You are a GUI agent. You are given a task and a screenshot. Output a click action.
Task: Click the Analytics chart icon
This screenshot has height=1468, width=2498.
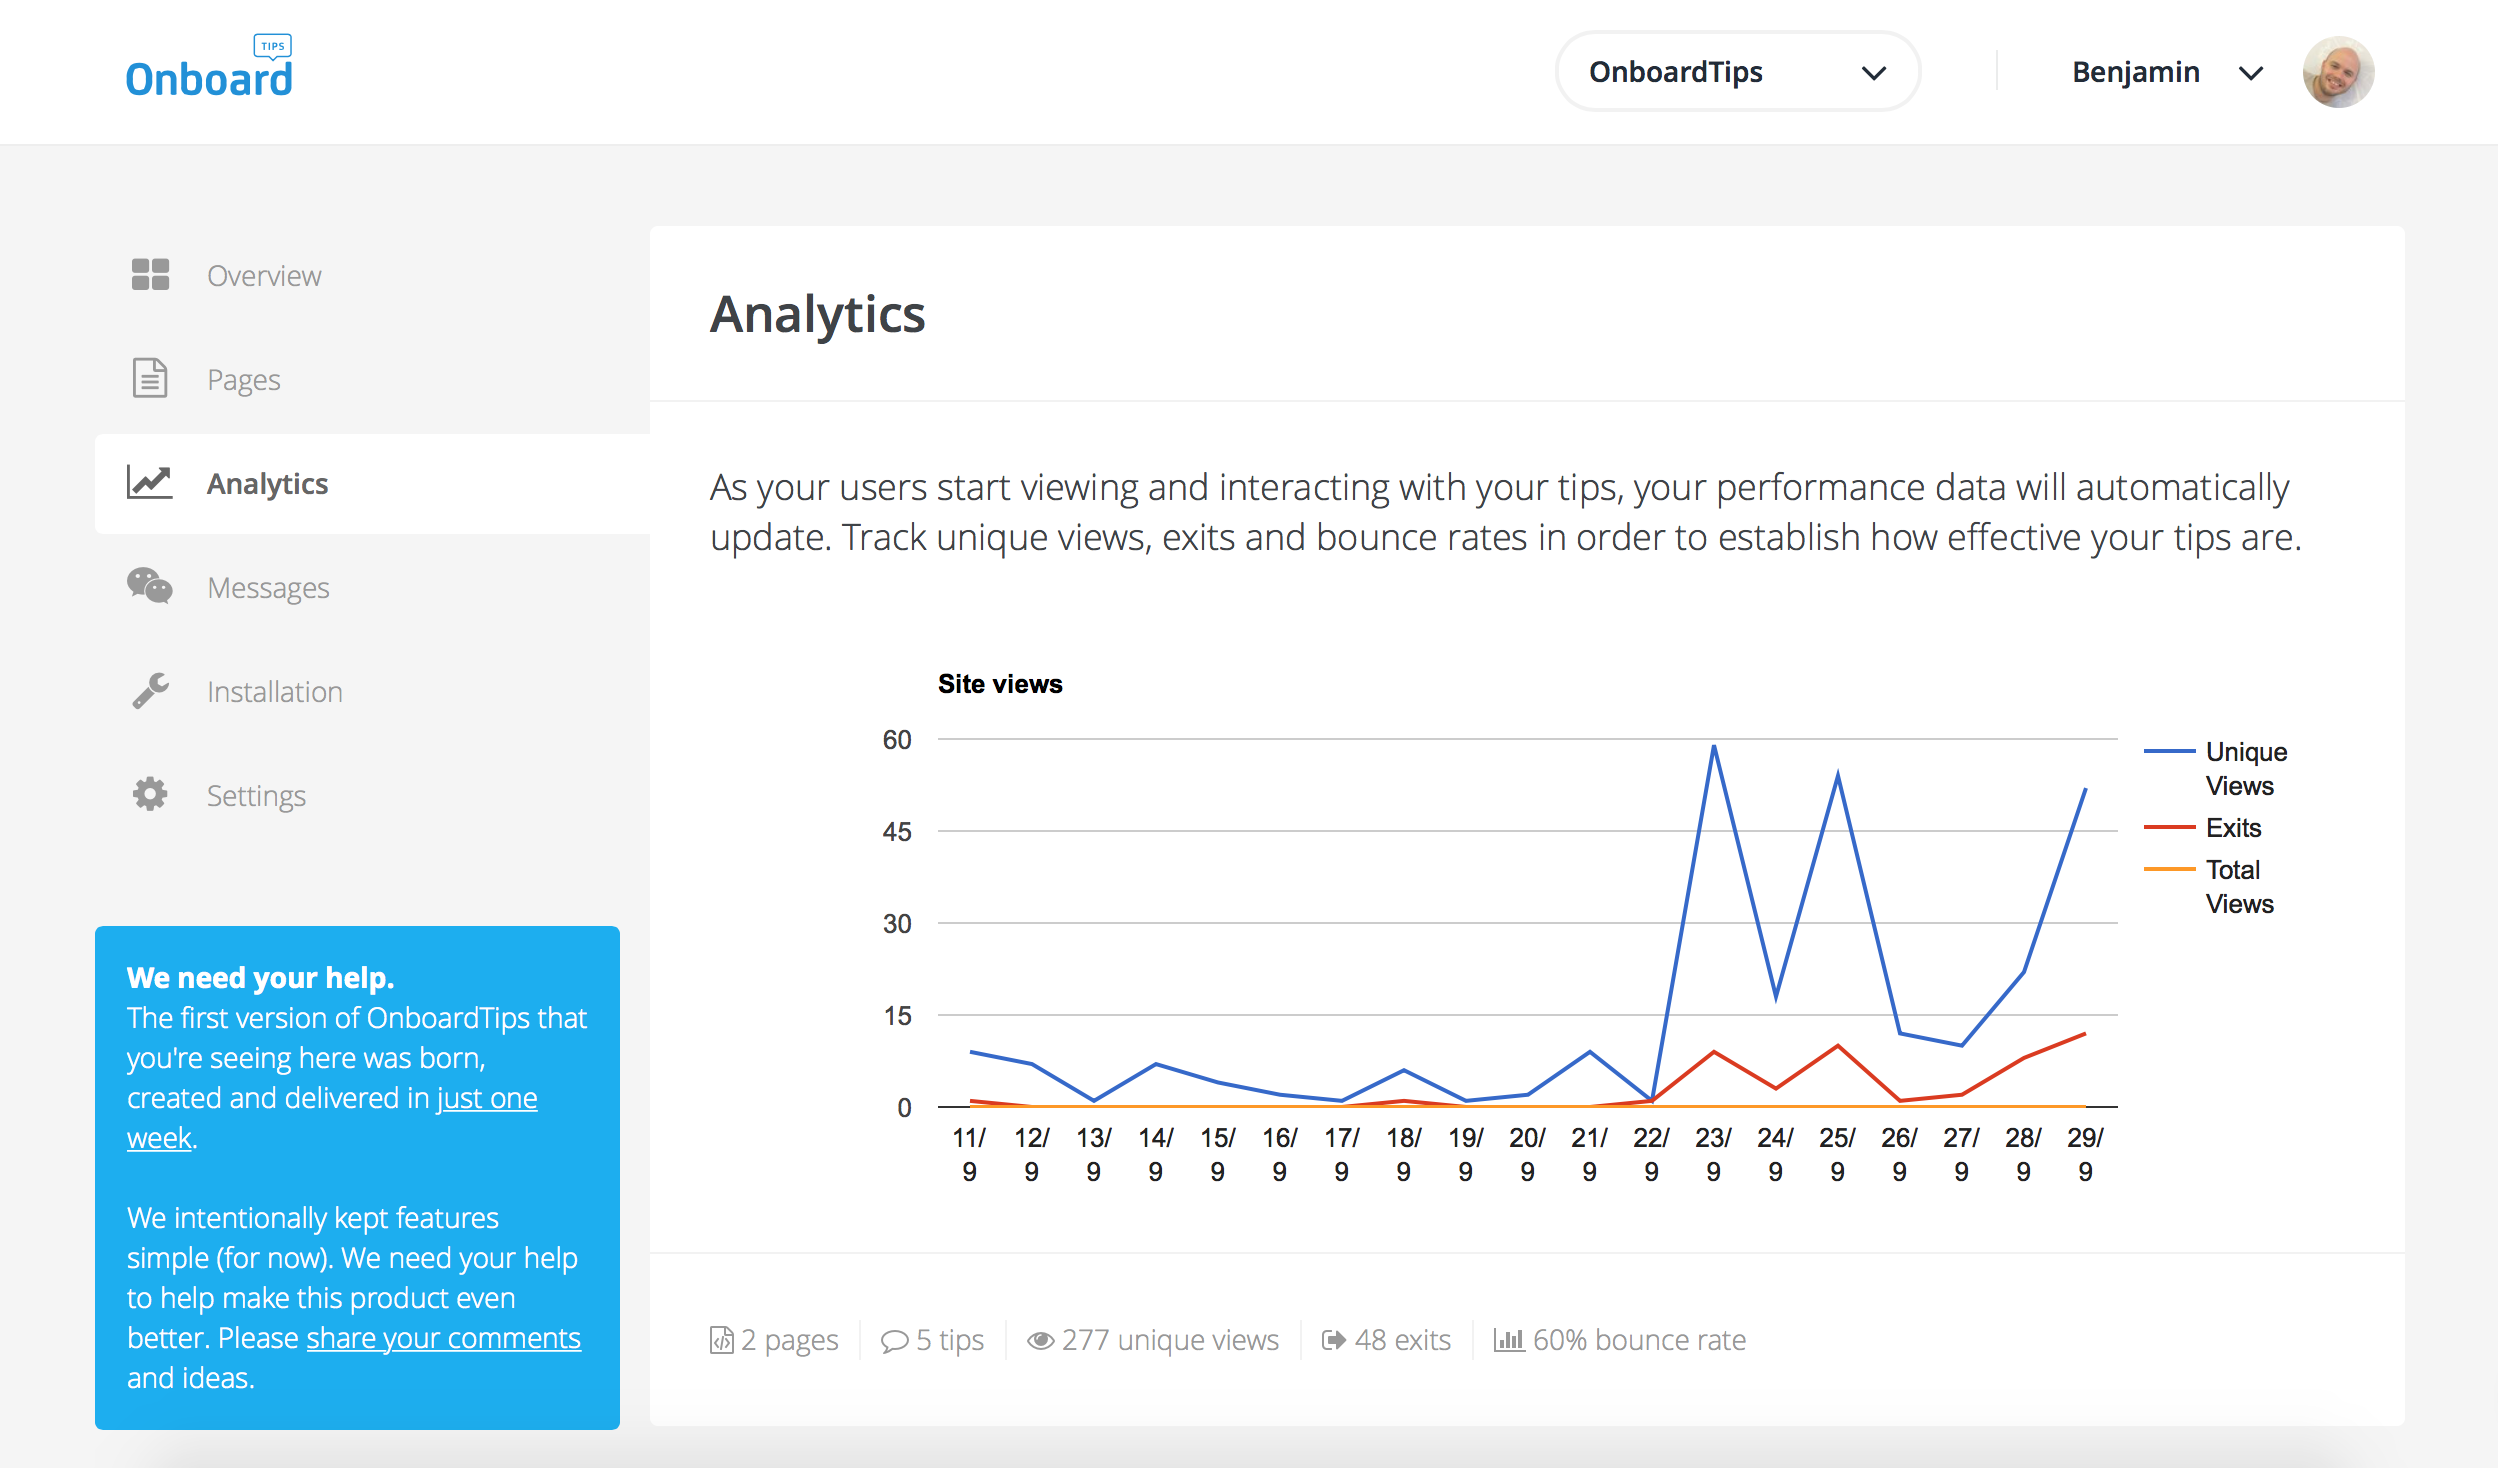coord(150,483)
